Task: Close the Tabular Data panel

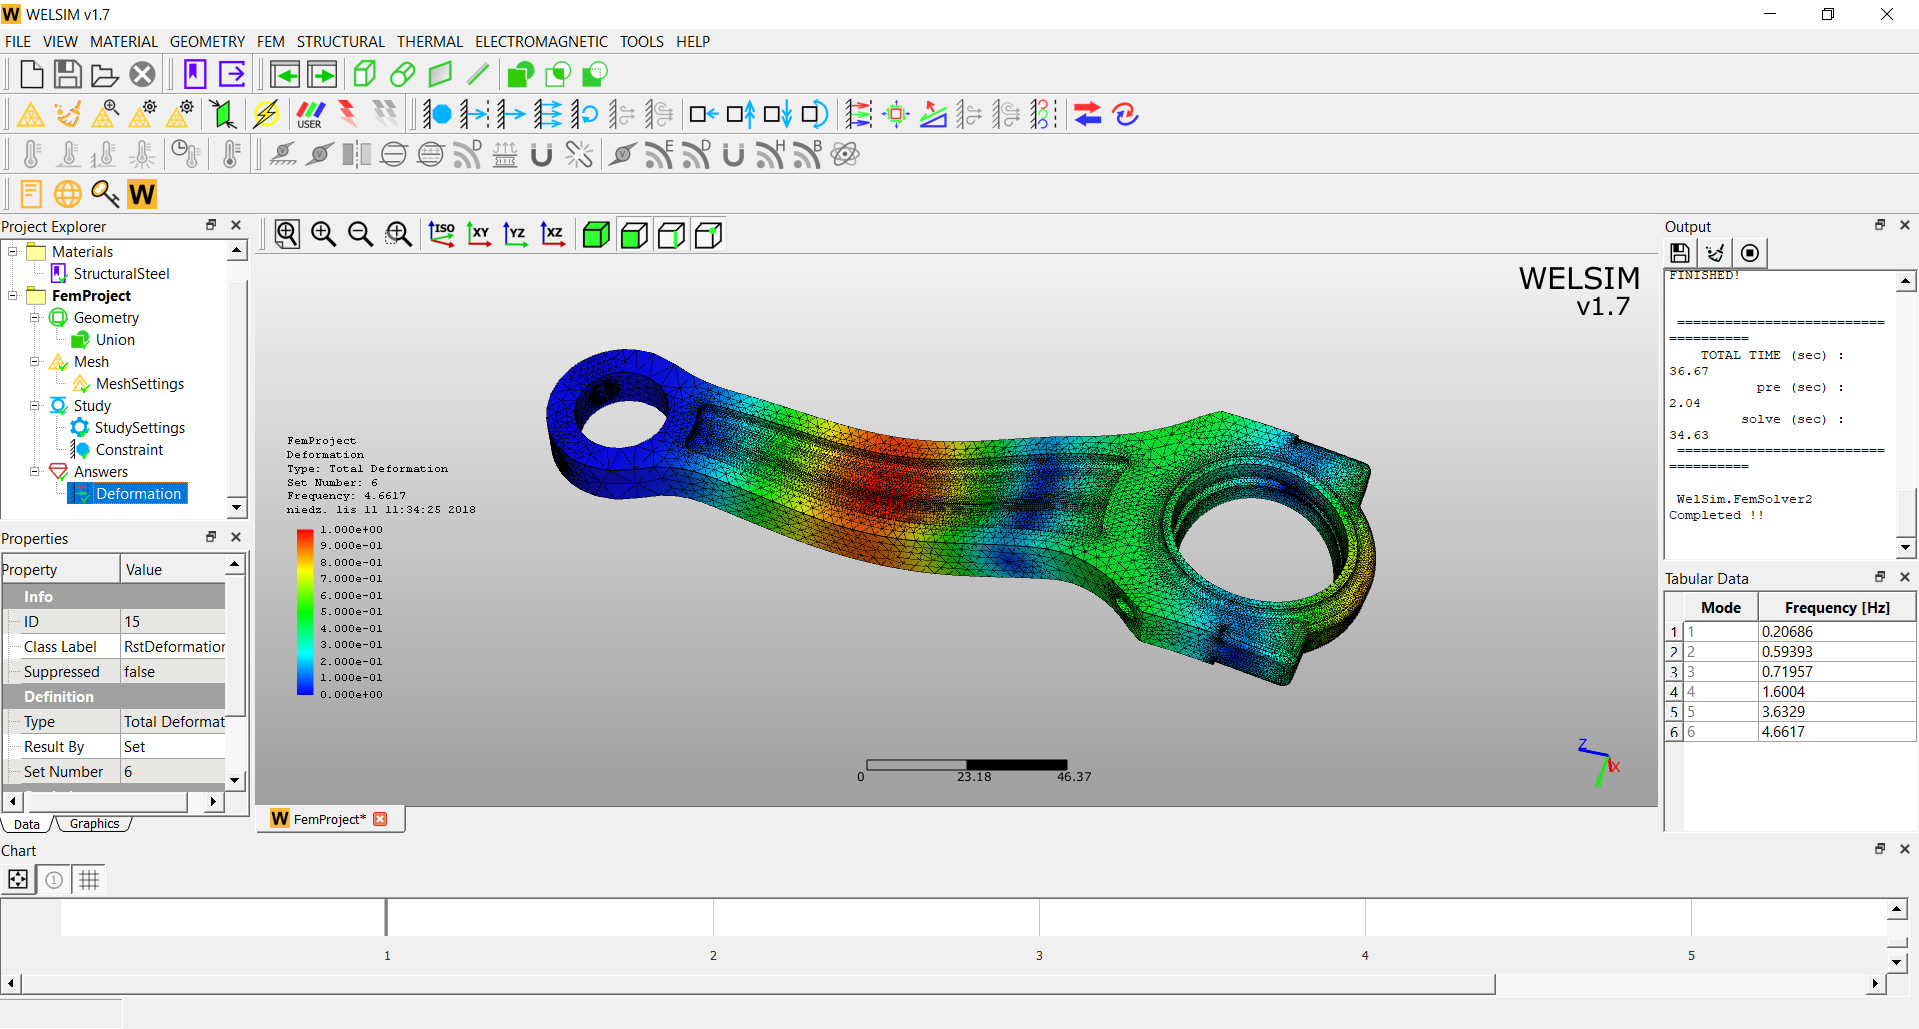Action: coord(1905,577)
